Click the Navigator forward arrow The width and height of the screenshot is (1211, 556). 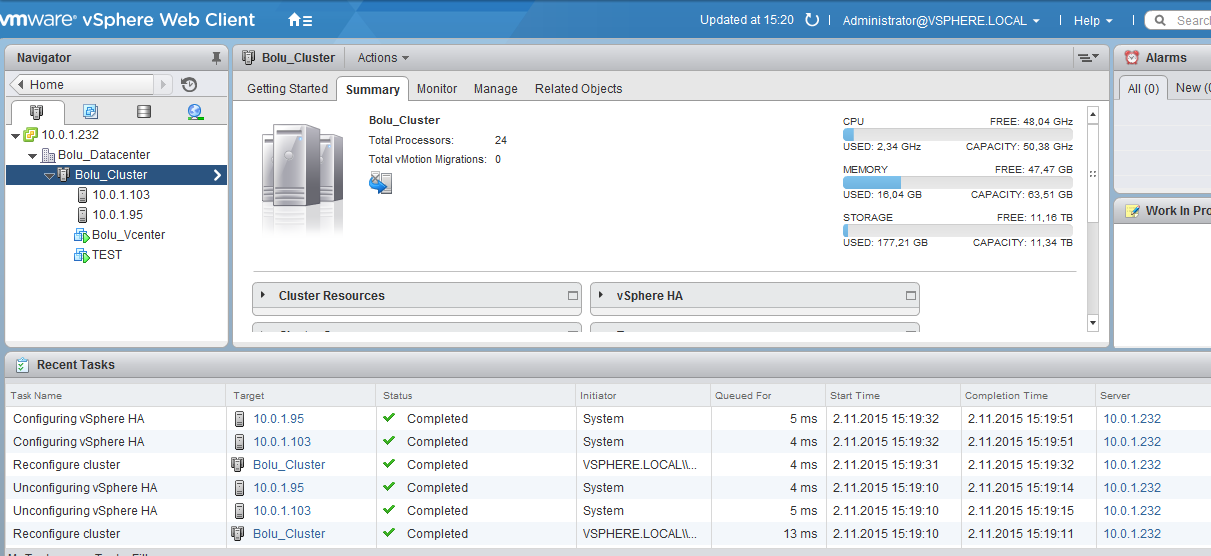[165, 85]
